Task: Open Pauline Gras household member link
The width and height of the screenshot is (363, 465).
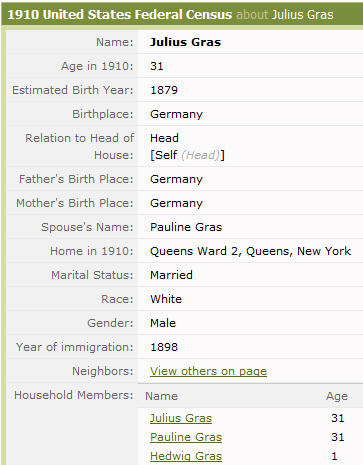Action: (186, 437)
